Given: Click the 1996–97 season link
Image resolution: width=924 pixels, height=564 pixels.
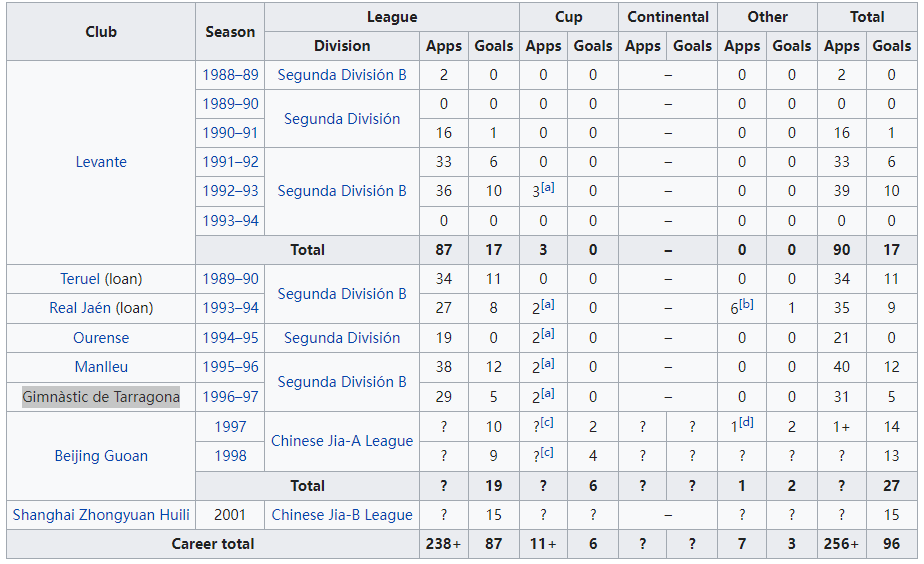Looking at the screenshot, I should click(x=230, y=397).
